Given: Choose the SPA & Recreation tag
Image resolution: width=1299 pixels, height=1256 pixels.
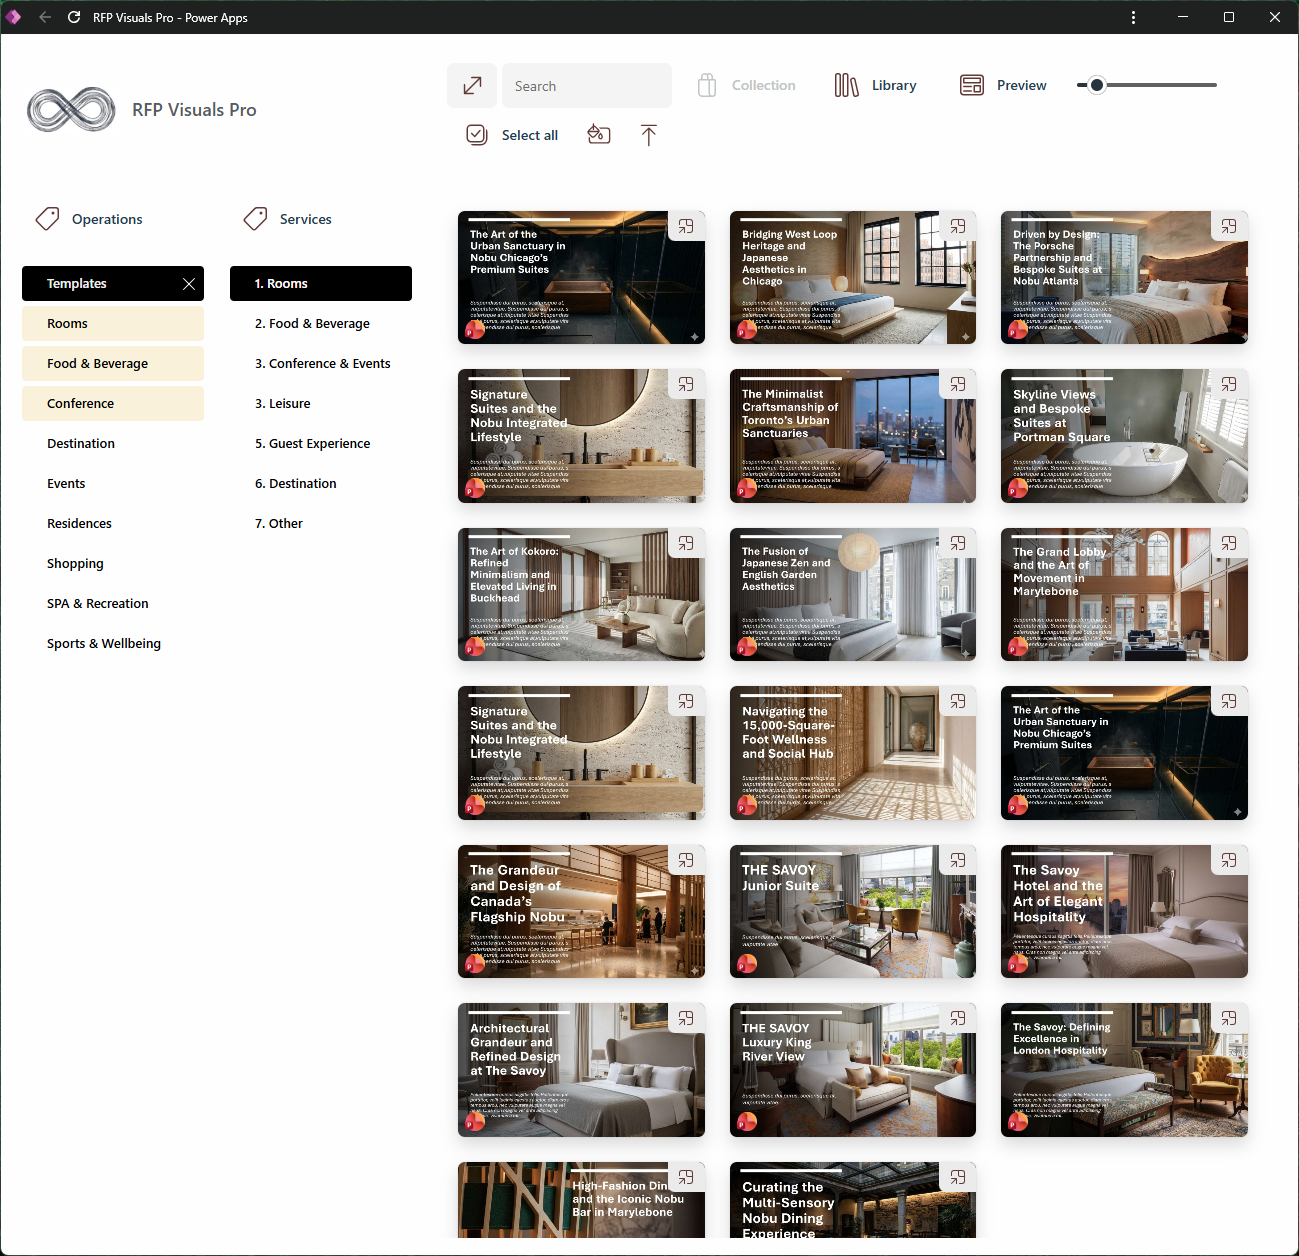Looking at the screenshot, I should point(113,604).
